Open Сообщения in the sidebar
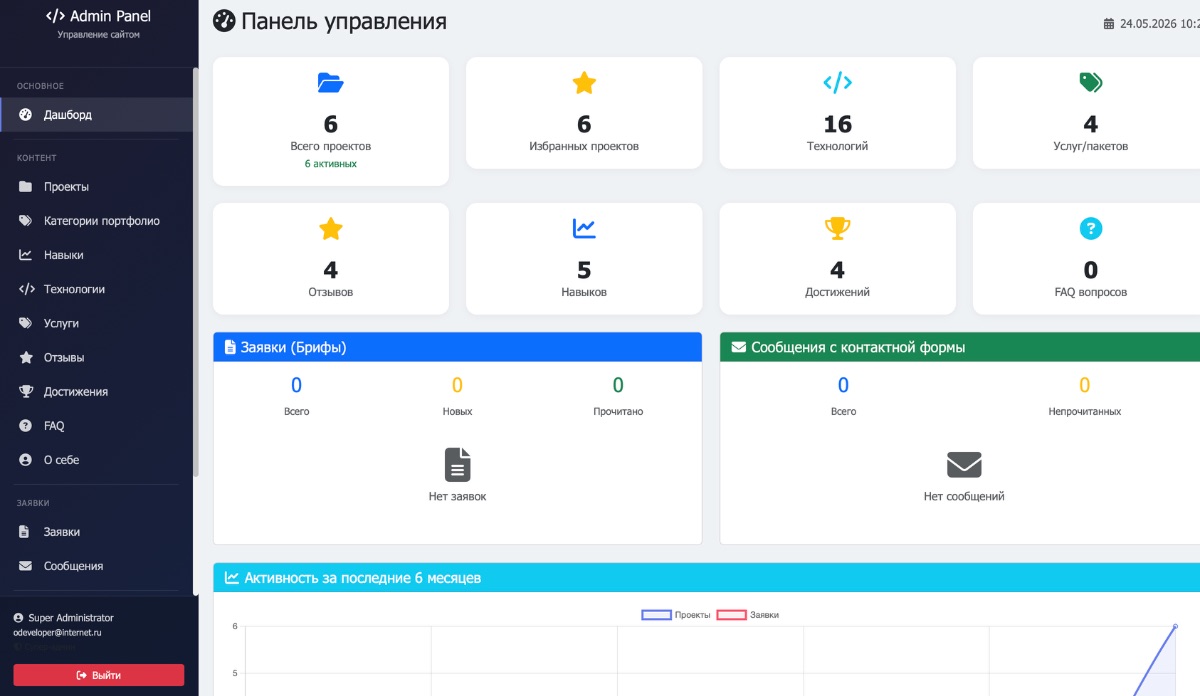This screenshot has width=1200, height=696. point(96,566)
